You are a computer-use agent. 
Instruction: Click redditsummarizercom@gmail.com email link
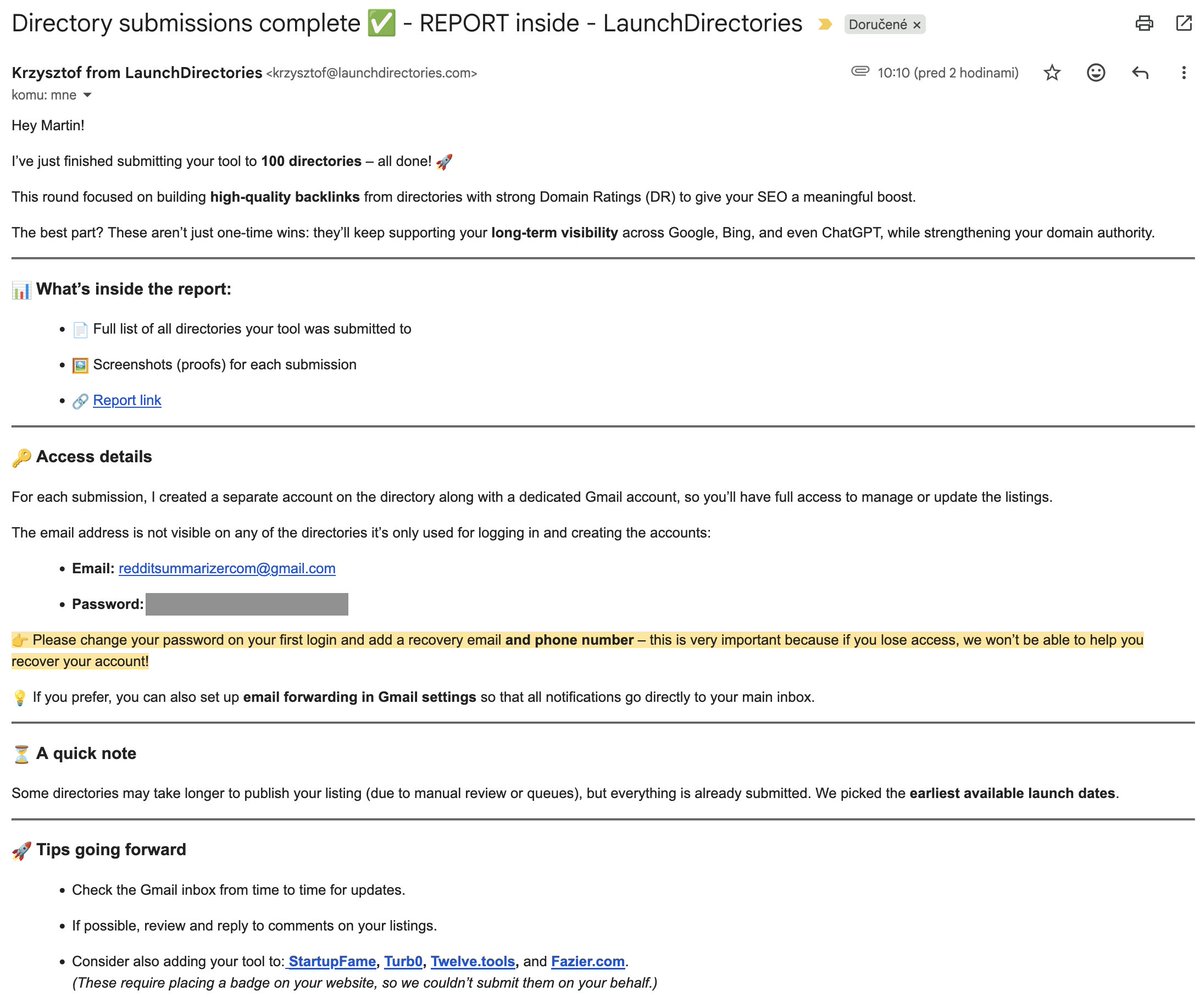coord(227,568)
